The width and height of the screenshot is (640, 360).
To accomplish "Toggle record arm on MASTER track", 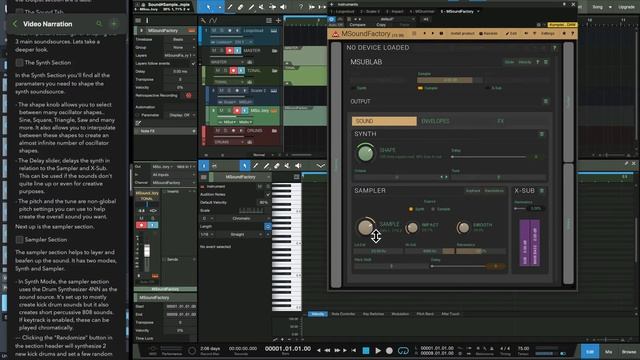I will pos(230,51).
